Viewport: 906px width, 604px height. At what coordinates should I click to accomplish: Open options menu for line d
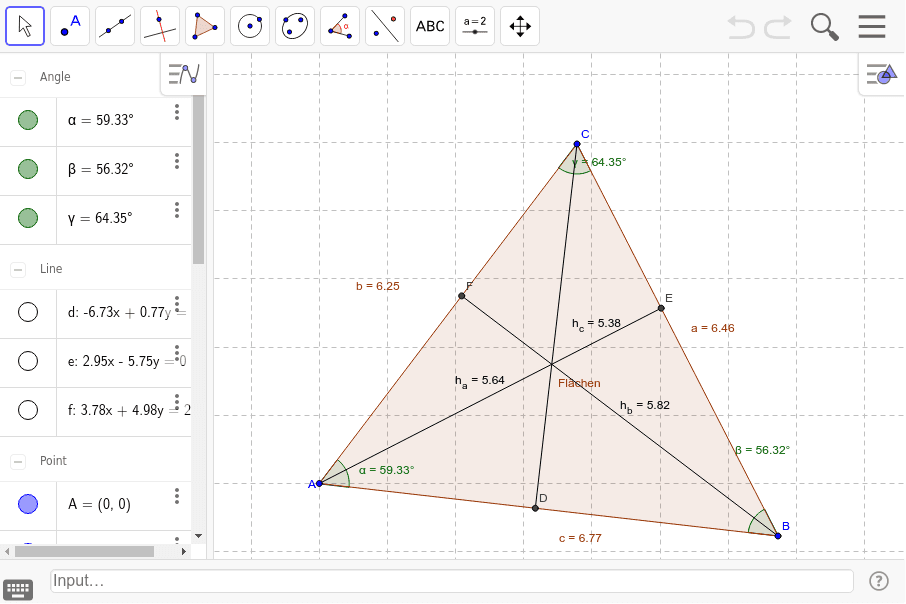point(177,303)
